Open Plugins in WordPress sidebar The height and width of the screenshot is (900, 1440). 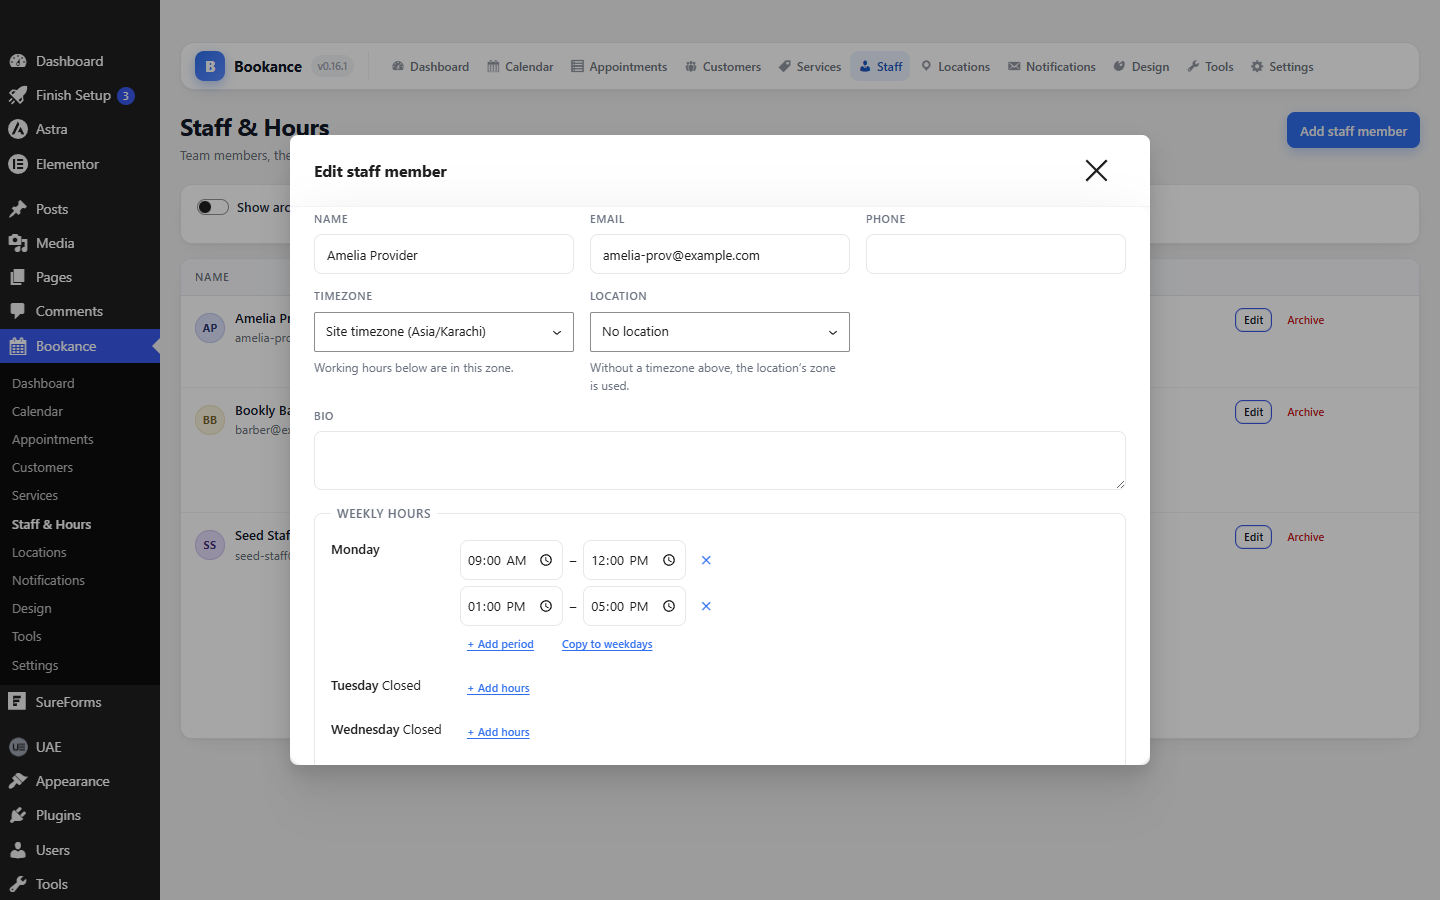(80, 815)
